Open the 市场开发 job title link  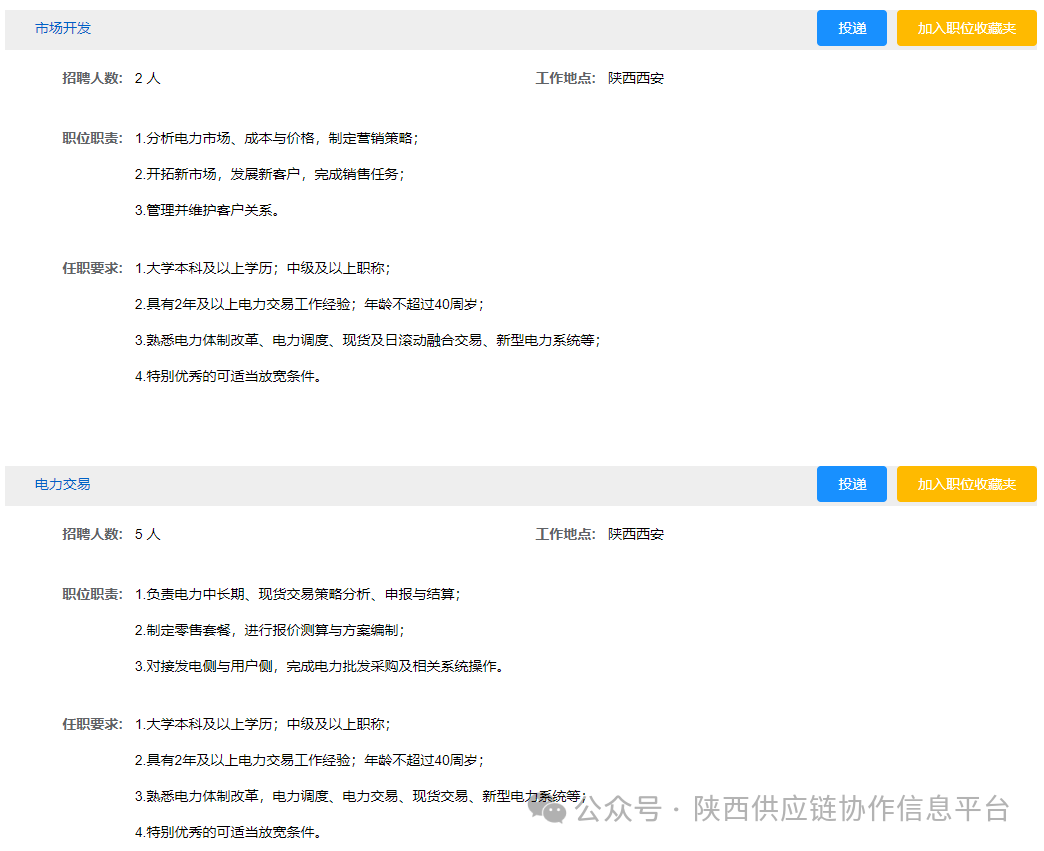coord(63,28)
